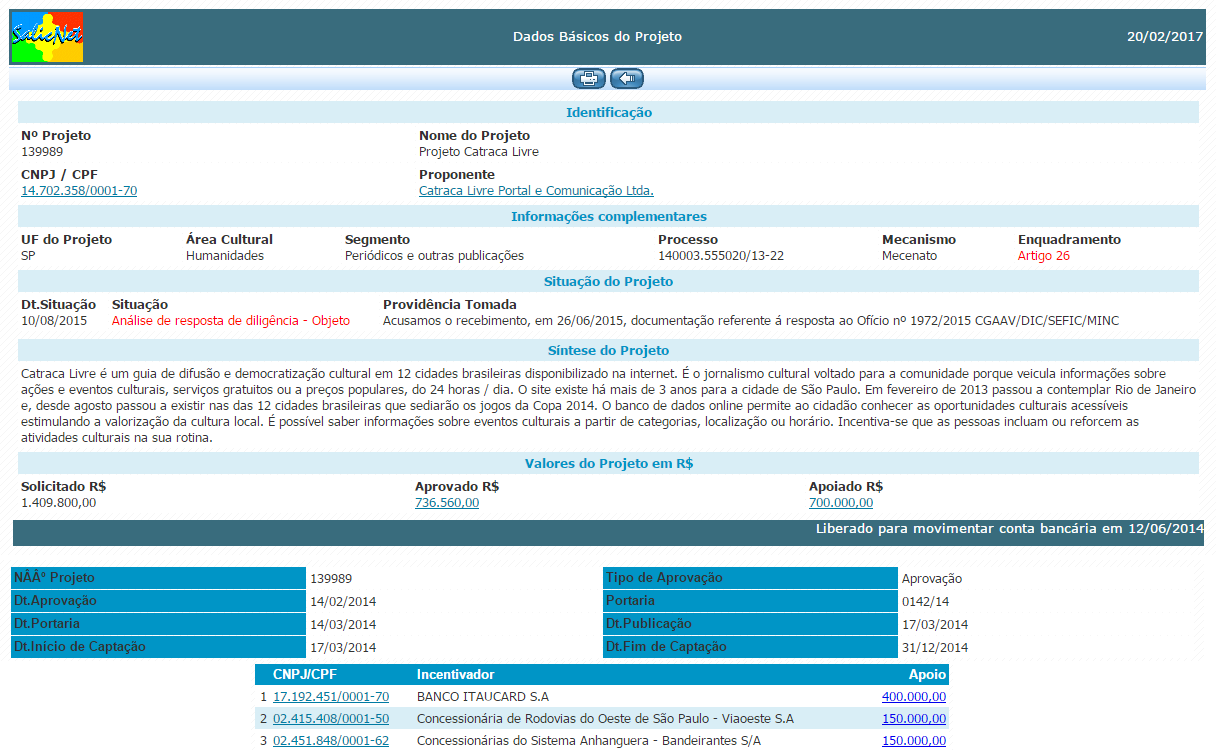This screenshot has height=750, width=1216.
Task: Open proponent Catraca Livre Portal e Comunicação Ltda.
Action: tap(536, 190)
